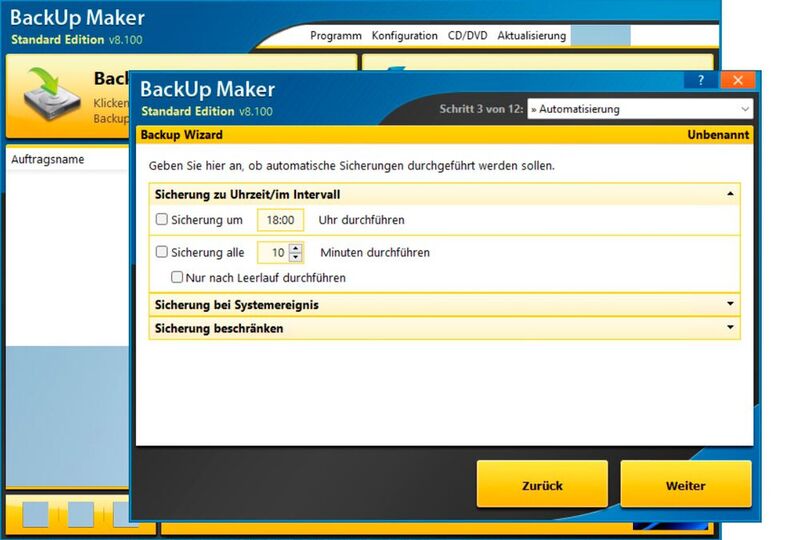
Task: Open the wizard step dropdown 'Automatisierung'
Action: click(x=640, y=109)
